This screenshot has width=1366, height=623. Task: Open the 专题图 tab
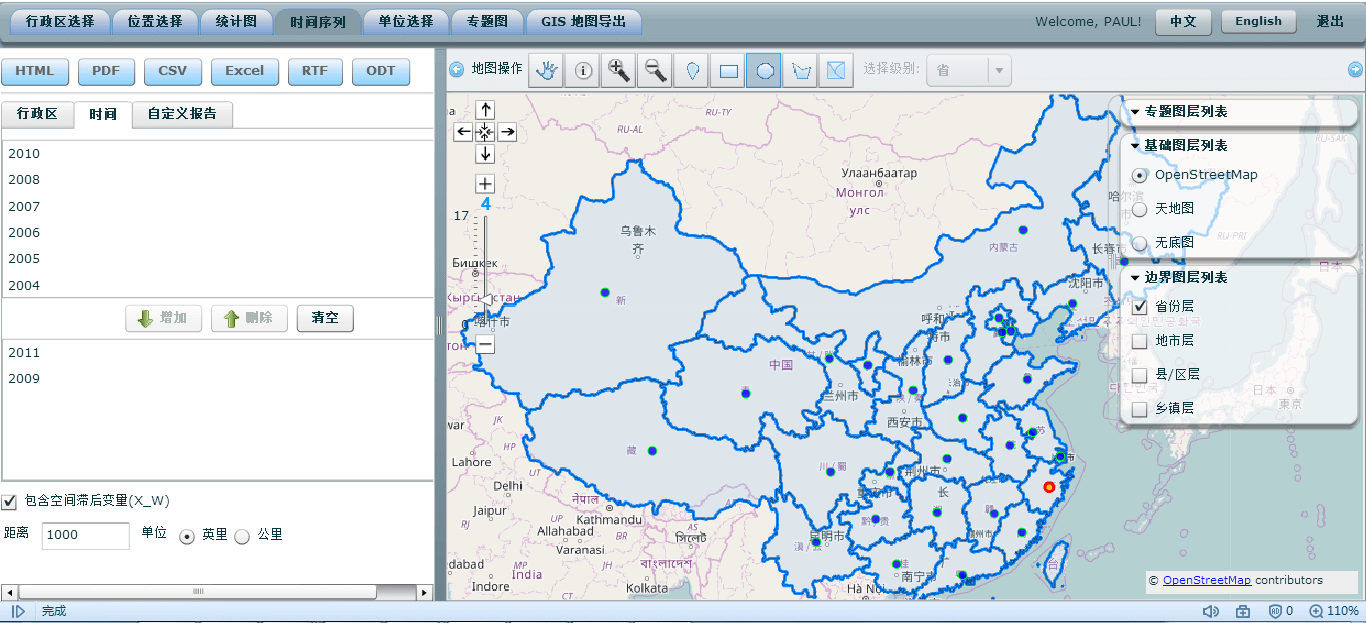point(487,21)
